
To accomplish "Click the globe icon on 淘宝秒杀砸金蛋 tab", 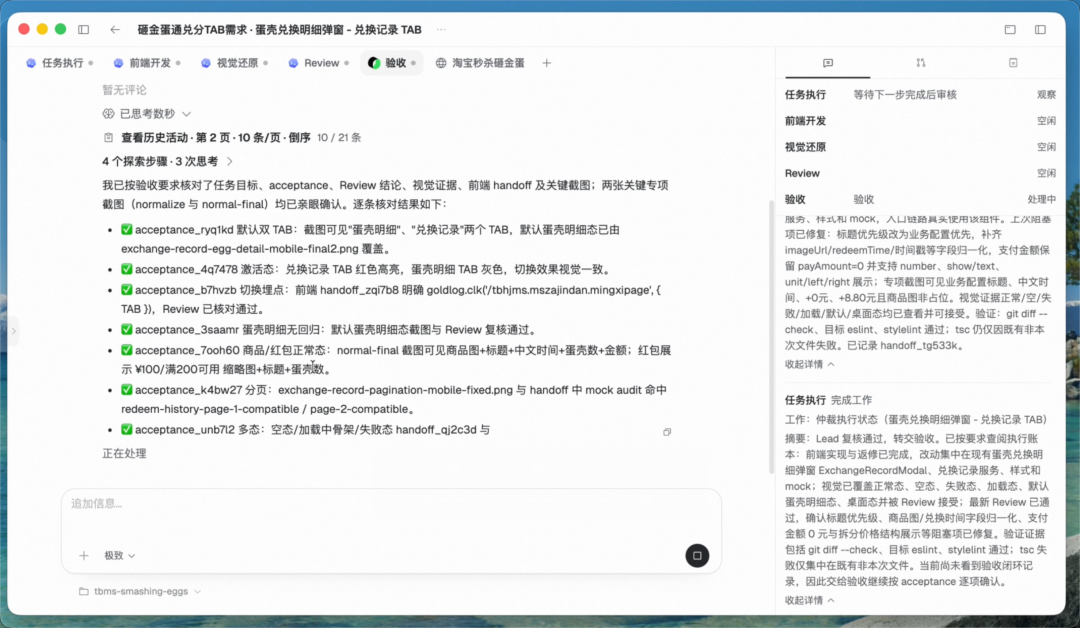I will 441,63.
